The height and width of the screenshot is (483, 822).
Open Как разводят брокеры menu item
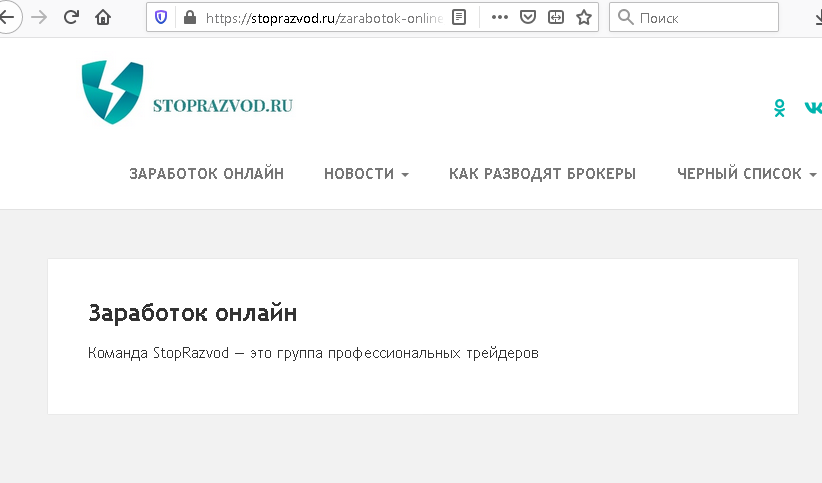[x=542, y=174]
